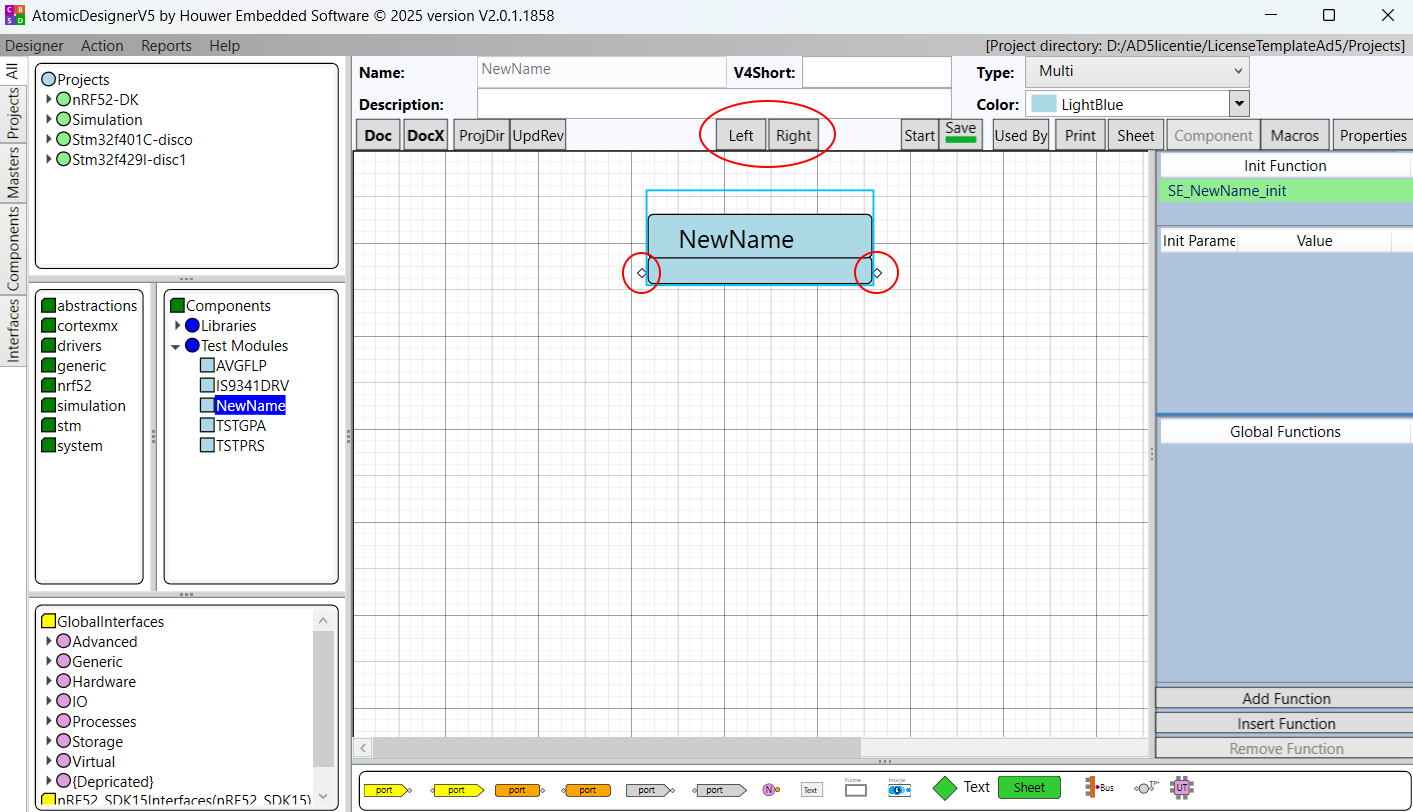Click the Add Function button
The height and width of the screenshot is (812, 1413).
tap(1285, 699)
